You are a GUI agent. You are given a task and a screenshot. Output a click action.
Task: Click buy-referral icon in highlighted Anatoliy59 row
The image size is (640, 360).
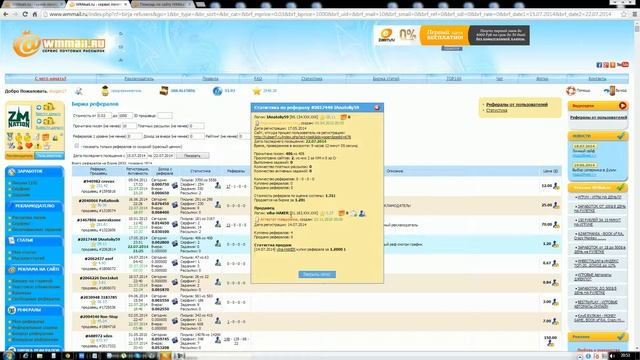pos(556,244)
